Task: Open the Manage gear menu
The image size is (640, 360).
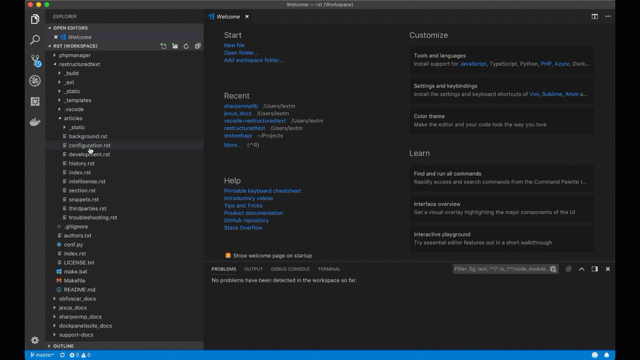Action: coord(35,340)
